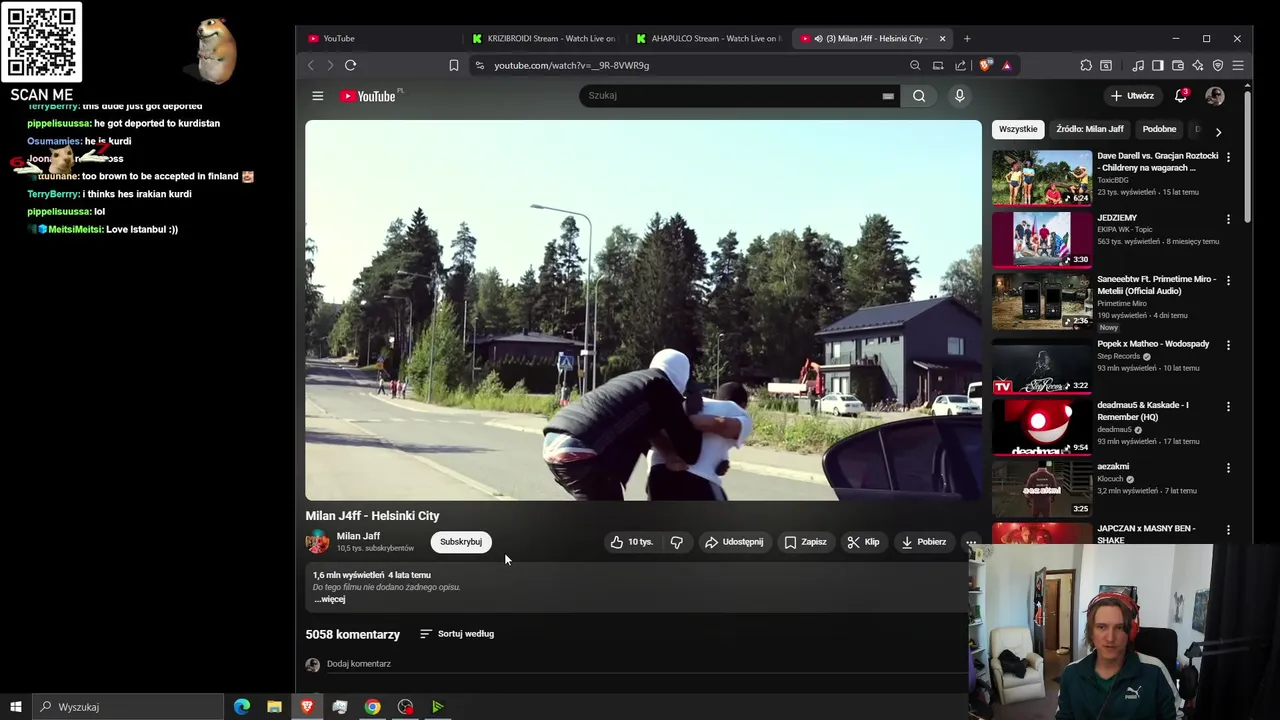Click the Utwórz create button

click(x=1132, y=96)
